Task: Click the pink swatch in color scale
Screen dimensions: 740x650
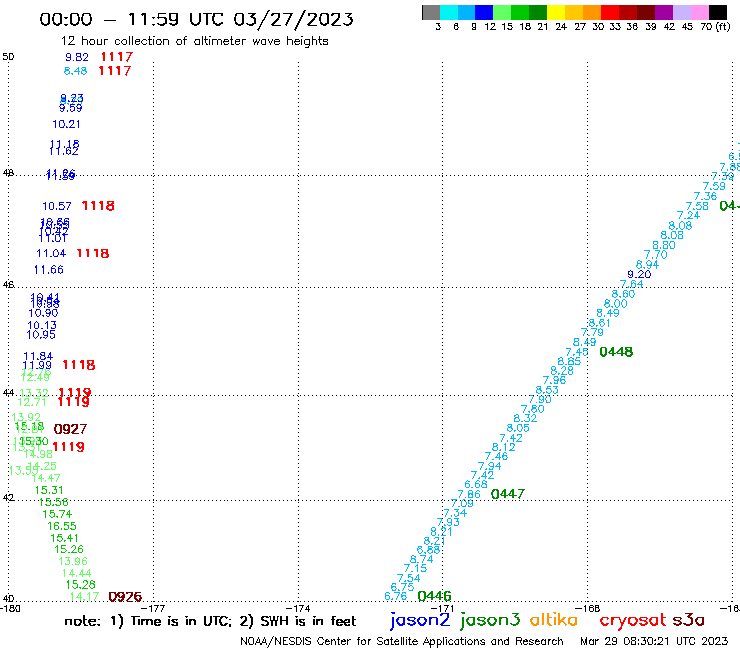Action: [x=700, y=12]
